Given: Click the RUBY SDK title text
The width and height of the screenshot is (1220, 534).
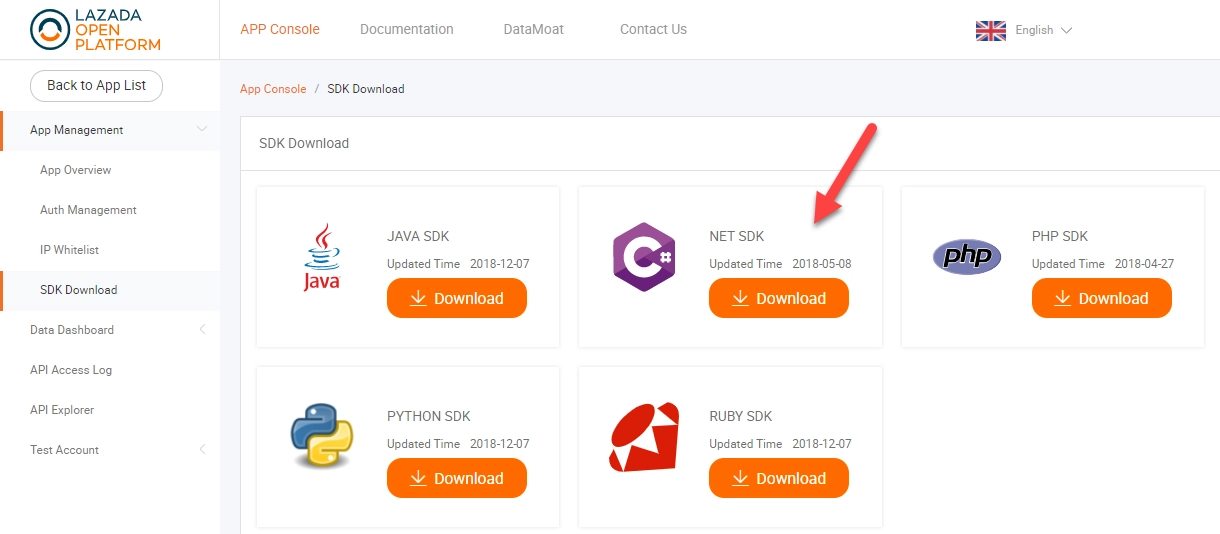Looking at the screenshot, I should coord(741,416).
